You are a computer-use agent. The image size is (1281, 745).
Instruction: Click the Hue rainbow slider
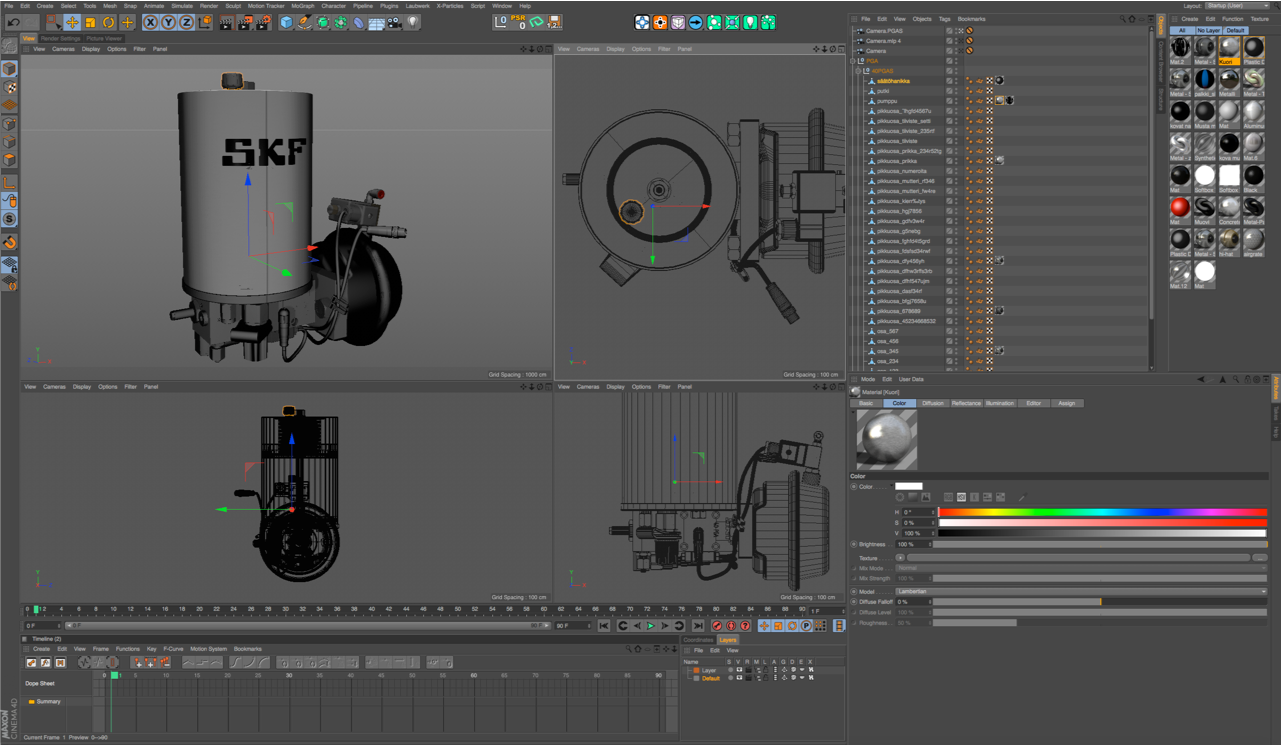point(1102,512)
